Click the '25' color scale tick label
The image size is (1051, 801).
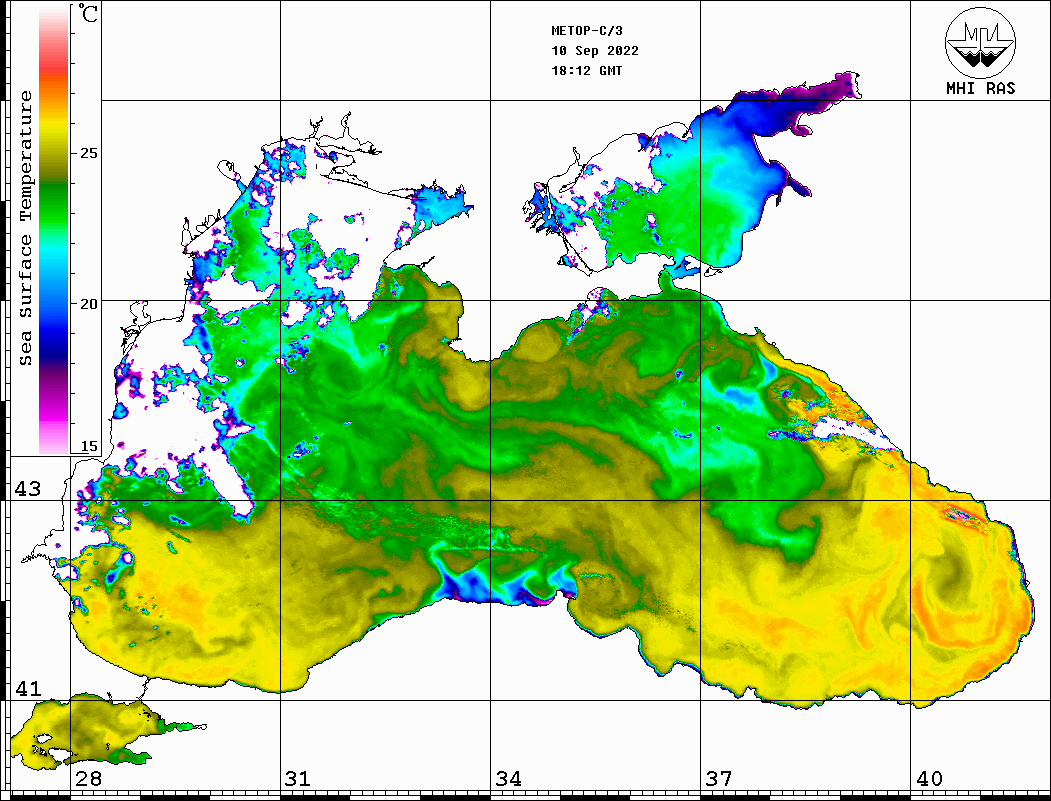(88, 153)
